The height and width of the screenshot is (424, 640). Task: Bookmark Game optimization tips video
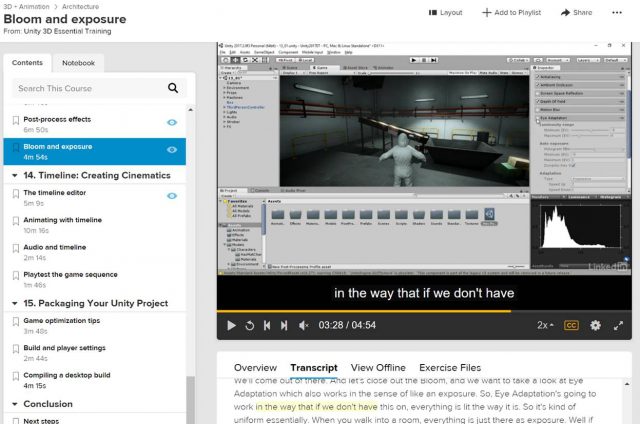pyautogui.click(x=16, y=322)
